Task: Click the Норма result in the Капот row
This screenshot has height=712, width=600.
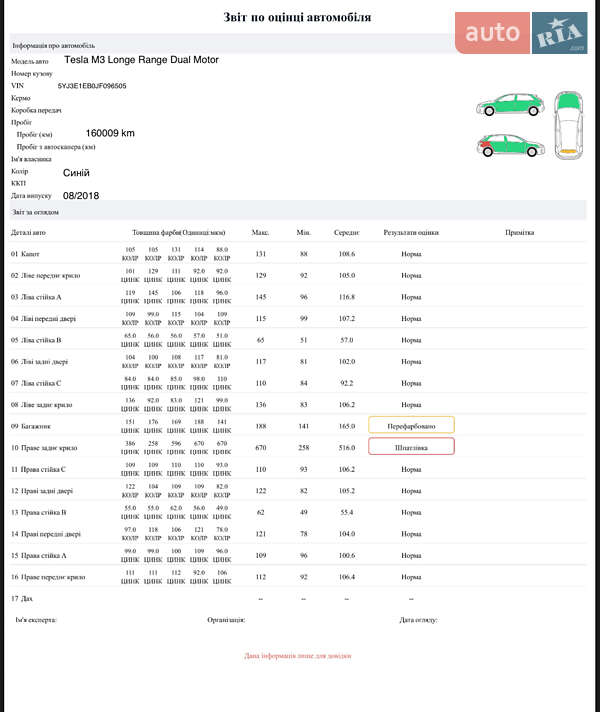Action: point(411,254)
